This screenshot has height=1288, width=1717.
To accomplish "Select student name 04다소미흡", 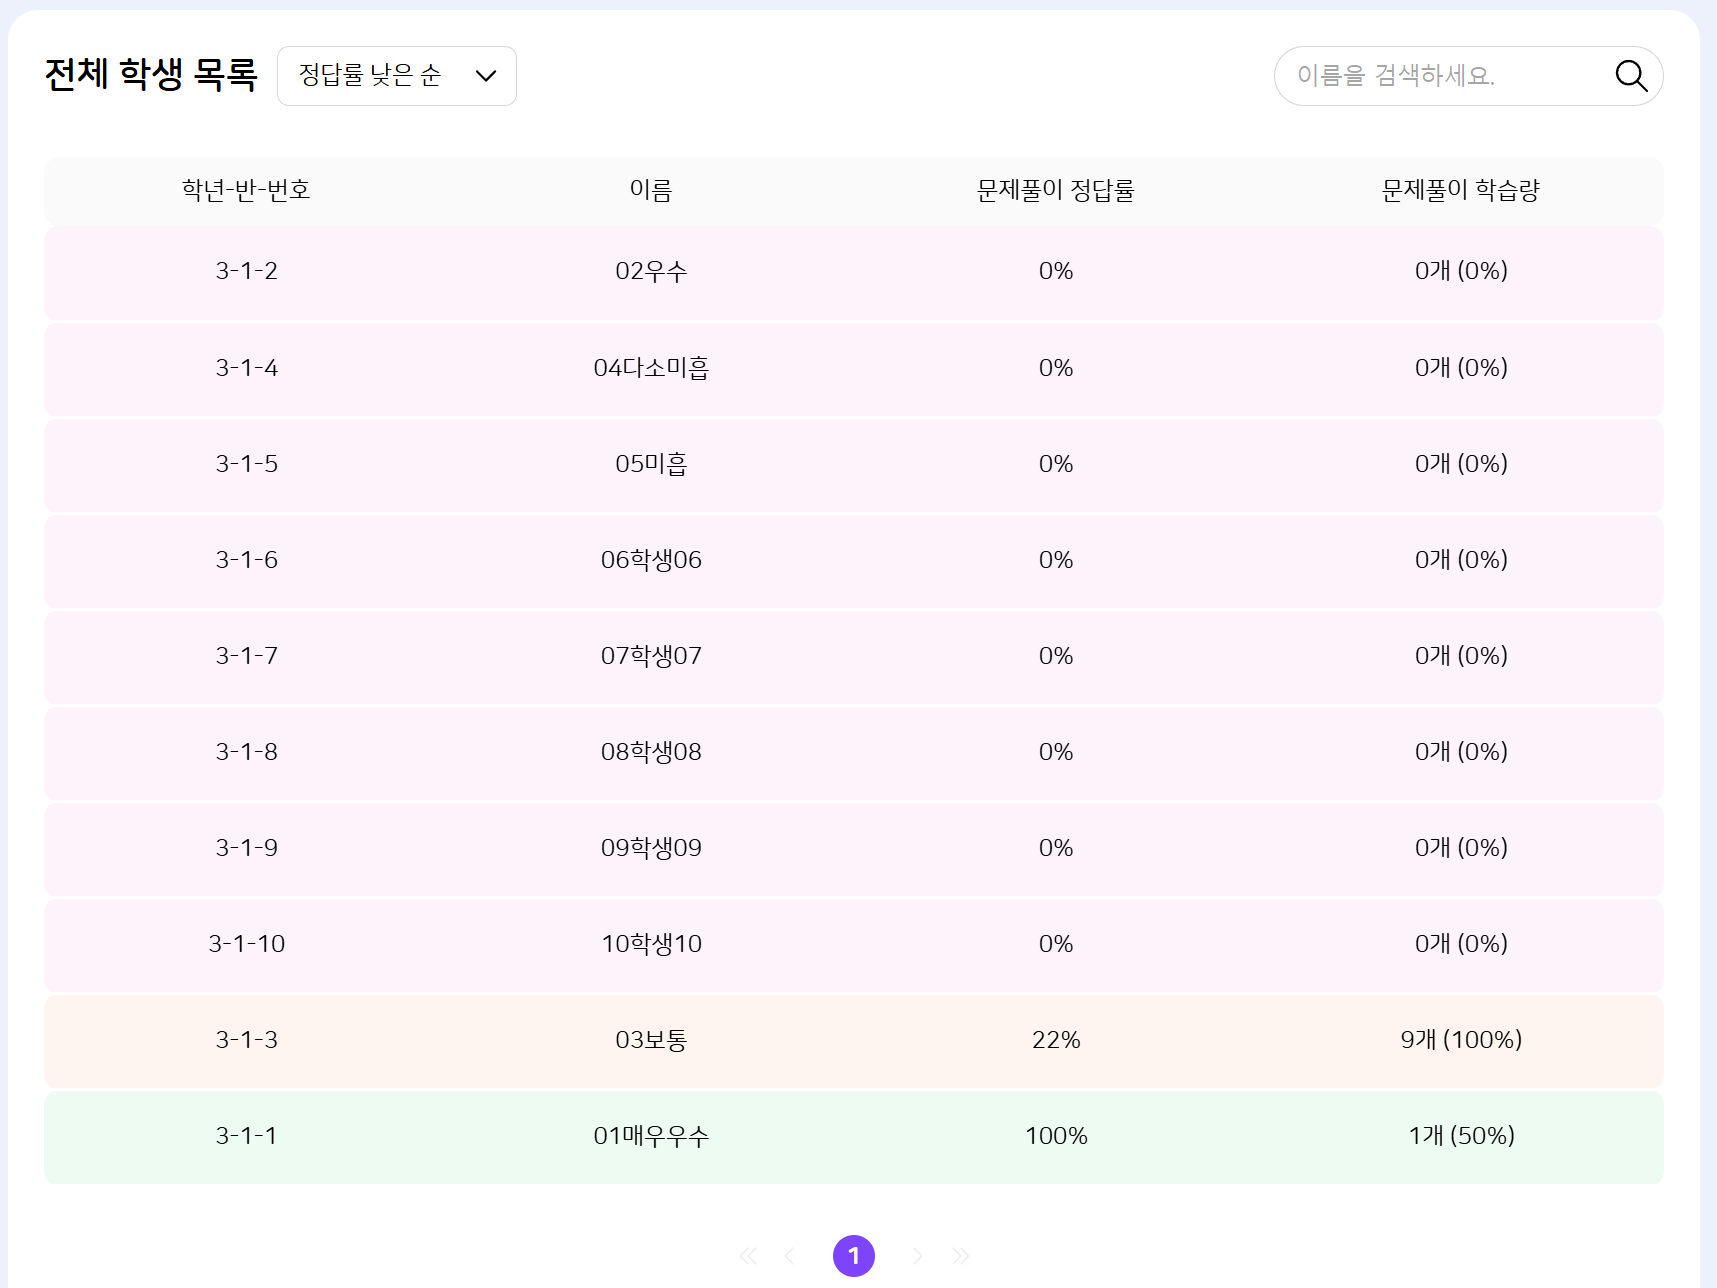I will click(x=651, y=368).
